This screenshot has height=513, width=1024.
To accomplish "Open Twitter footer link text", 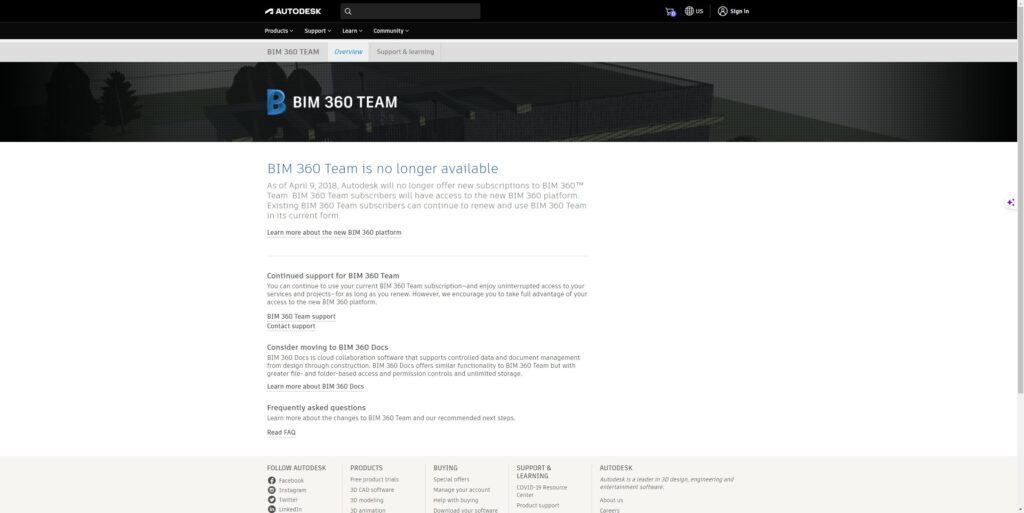I will [289, 500].
